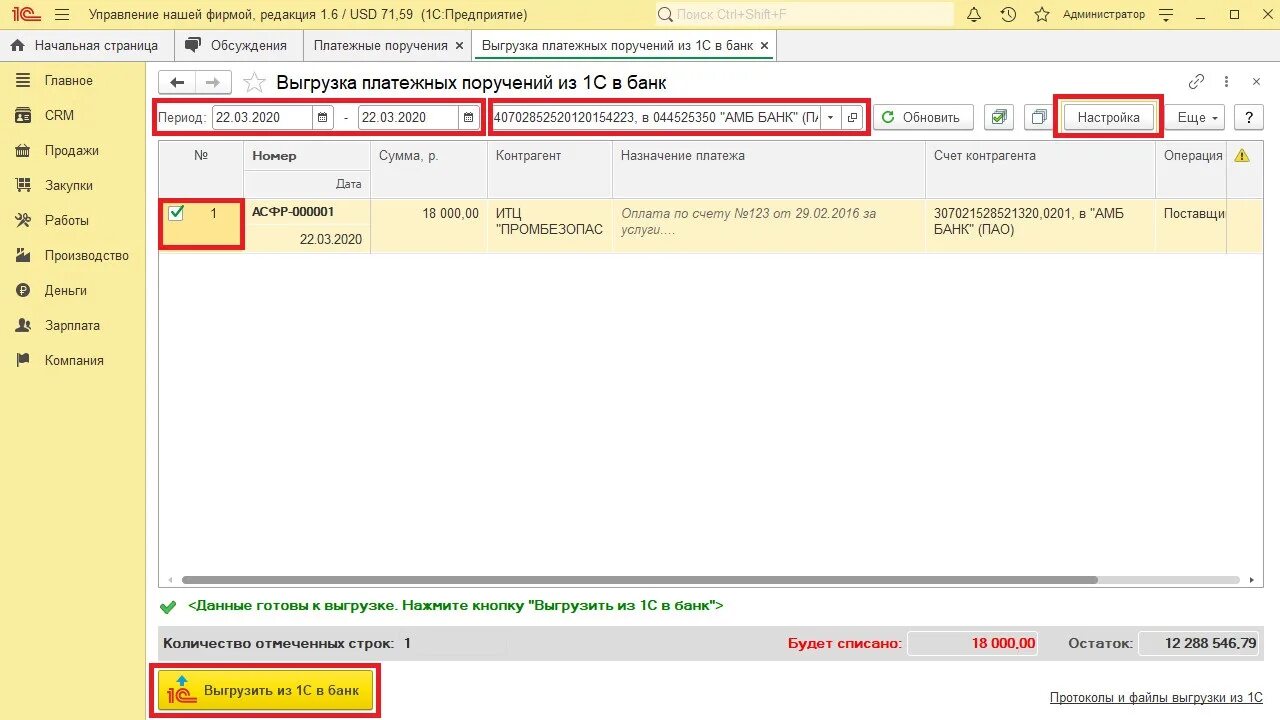1280x720 pixels.
Task: Click the warning triangle column header
Action: pyautogui.click(x=1242, y=156)
